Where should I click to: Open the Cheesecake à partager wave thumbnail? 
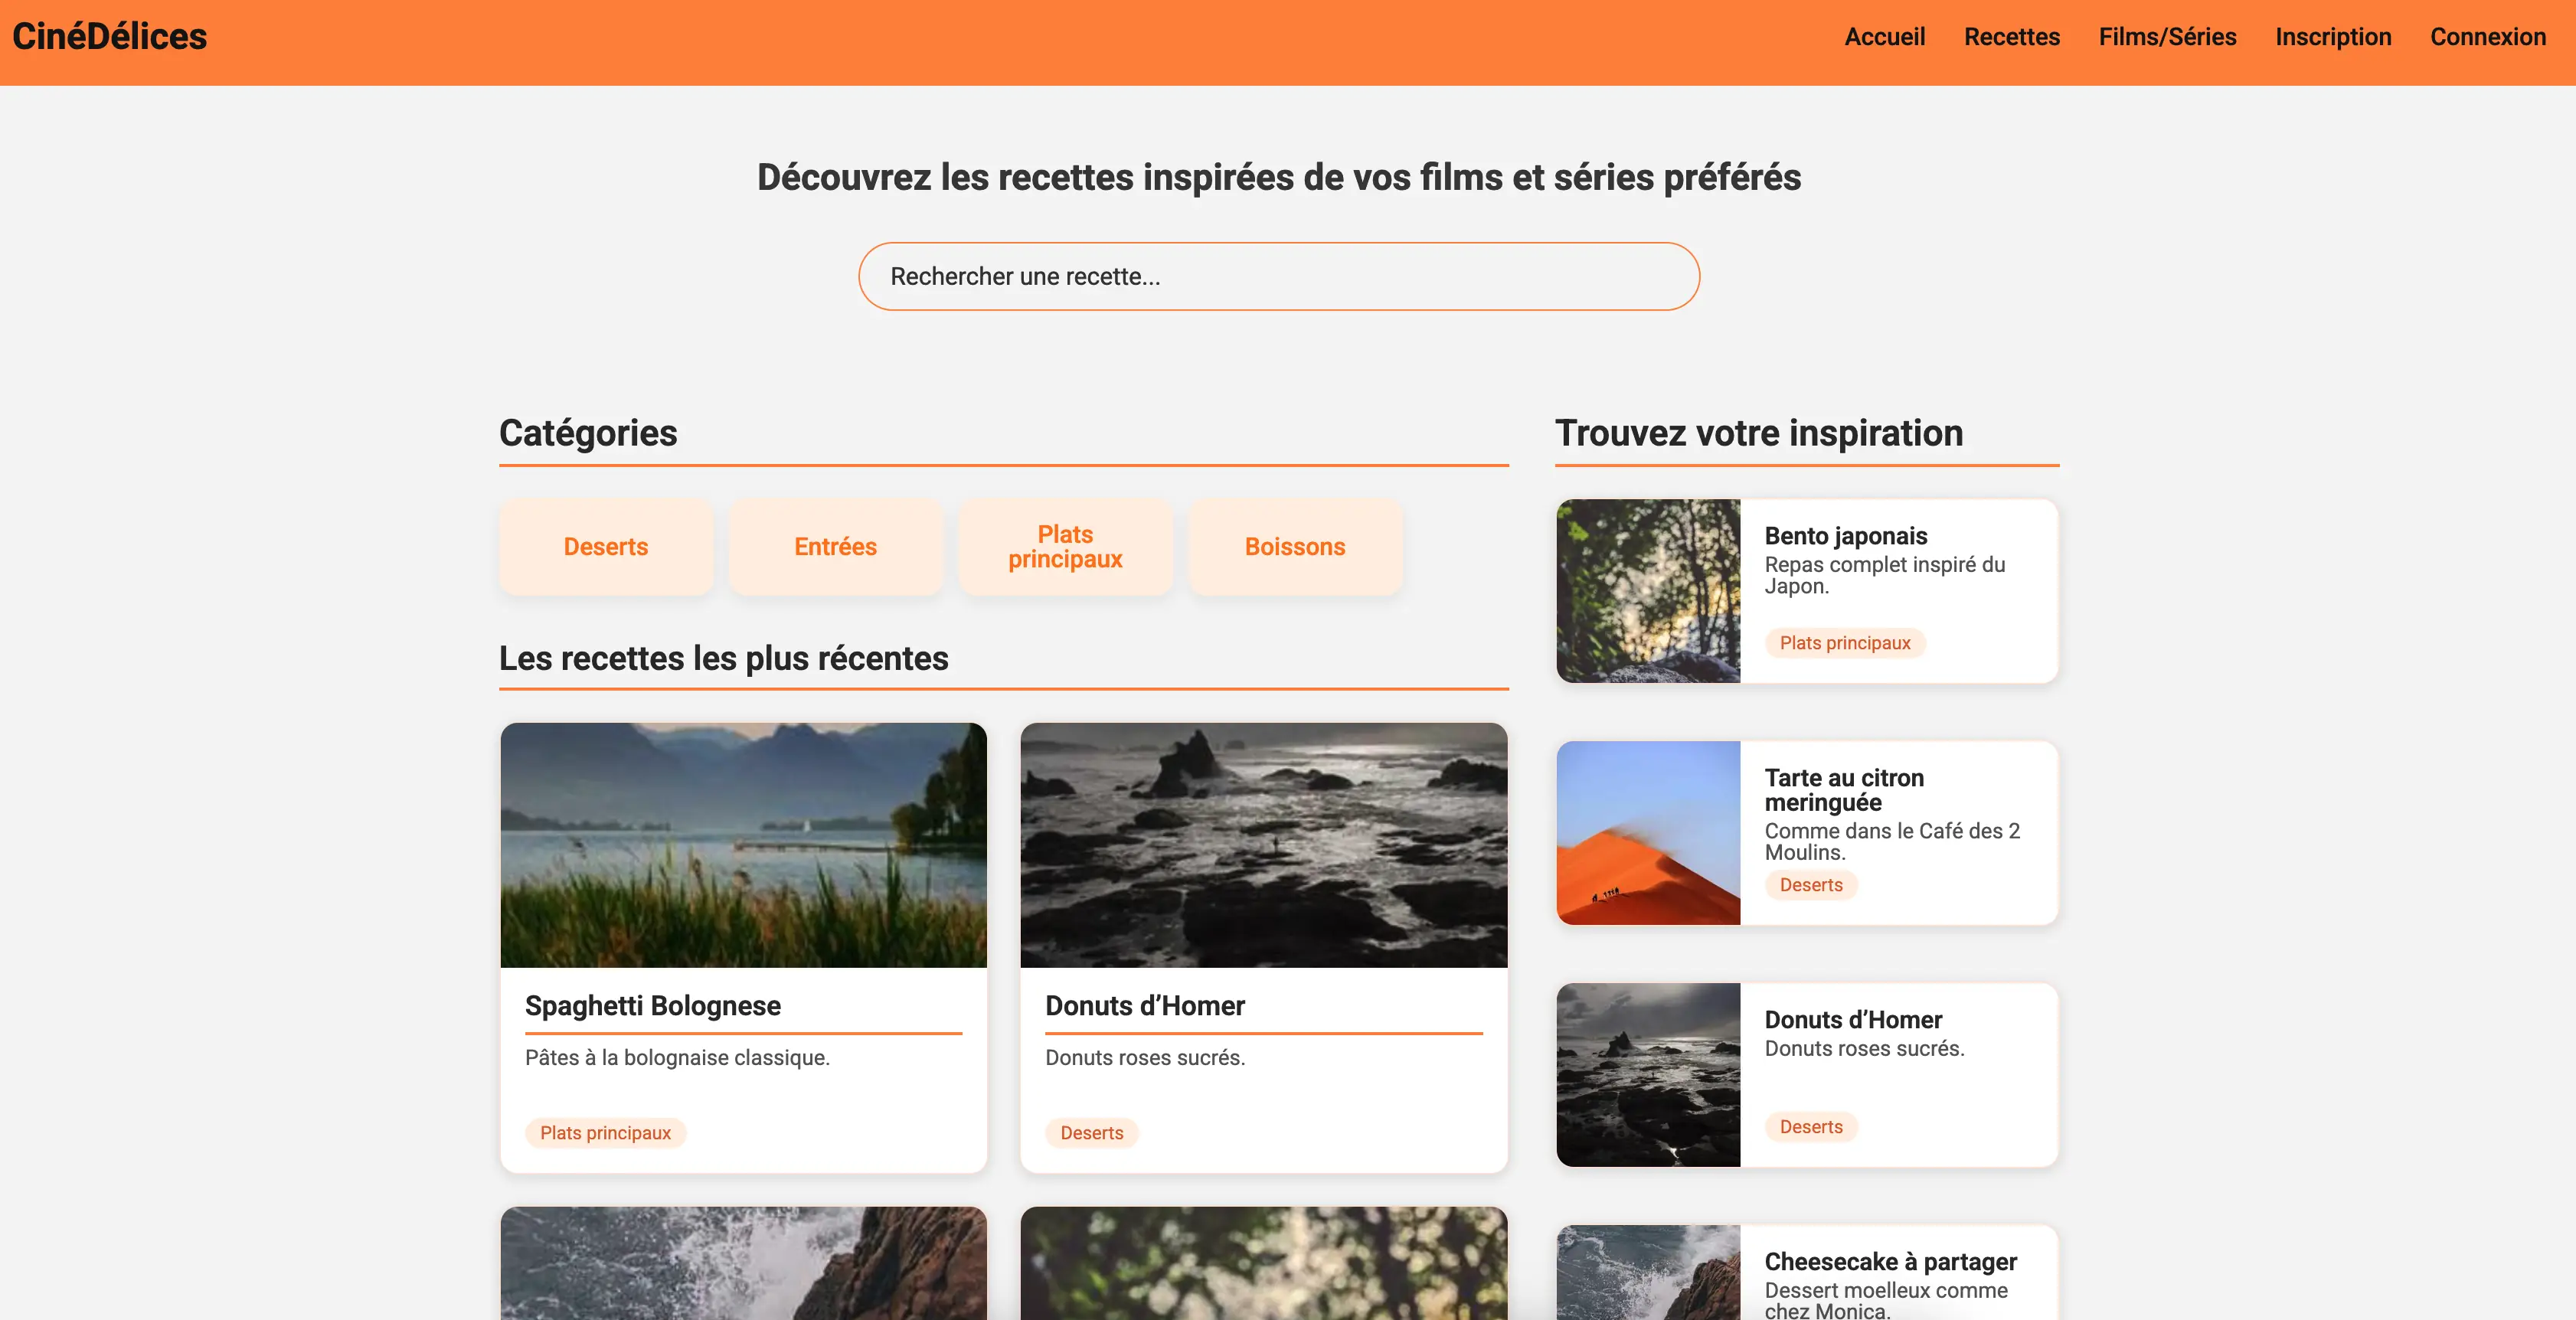pyautogui.click(x=1648, y=1272)
